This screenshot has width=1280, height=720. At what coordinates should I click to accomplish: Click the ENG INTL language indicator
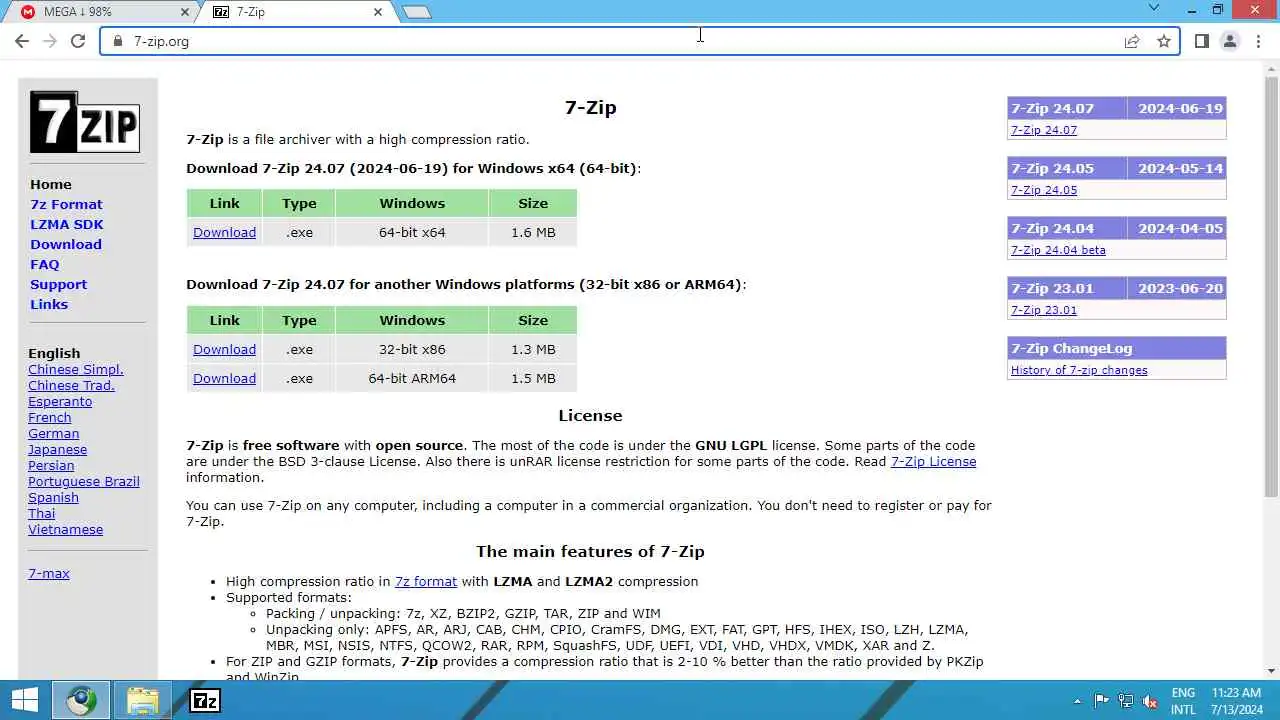[1183, 701]
